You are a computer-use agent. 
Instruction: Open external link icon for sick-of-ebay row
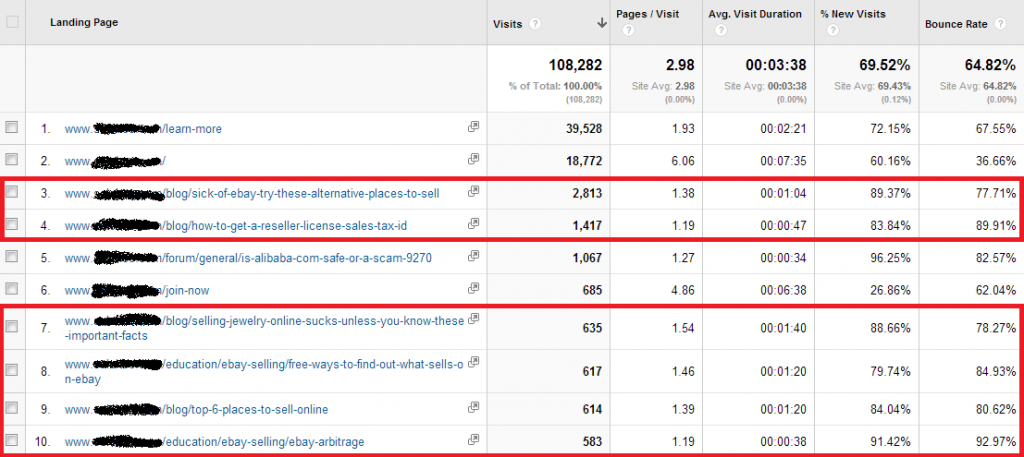(x=473, y=191)
